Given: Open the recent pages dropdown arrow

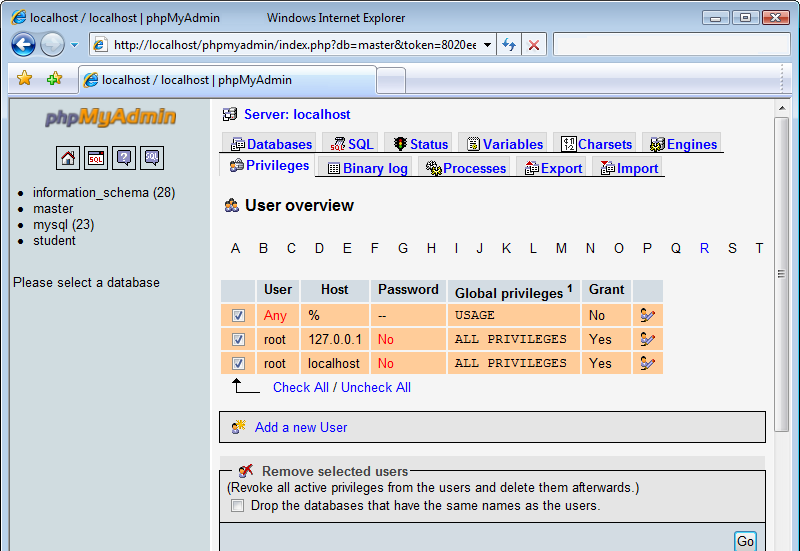Looking at the screenshot, I should click(74, 45).
